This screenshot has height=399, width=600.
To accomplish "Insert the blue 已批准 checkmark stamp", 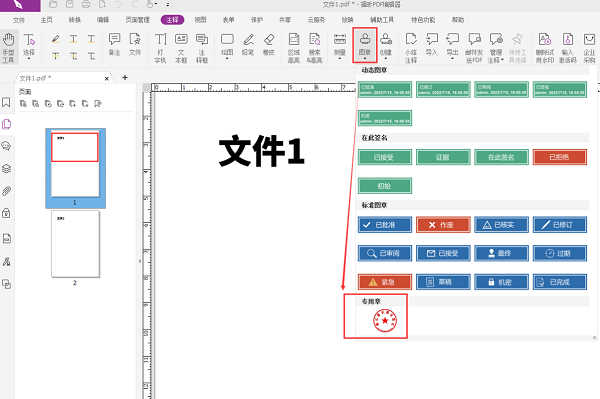I will (385, 225).
